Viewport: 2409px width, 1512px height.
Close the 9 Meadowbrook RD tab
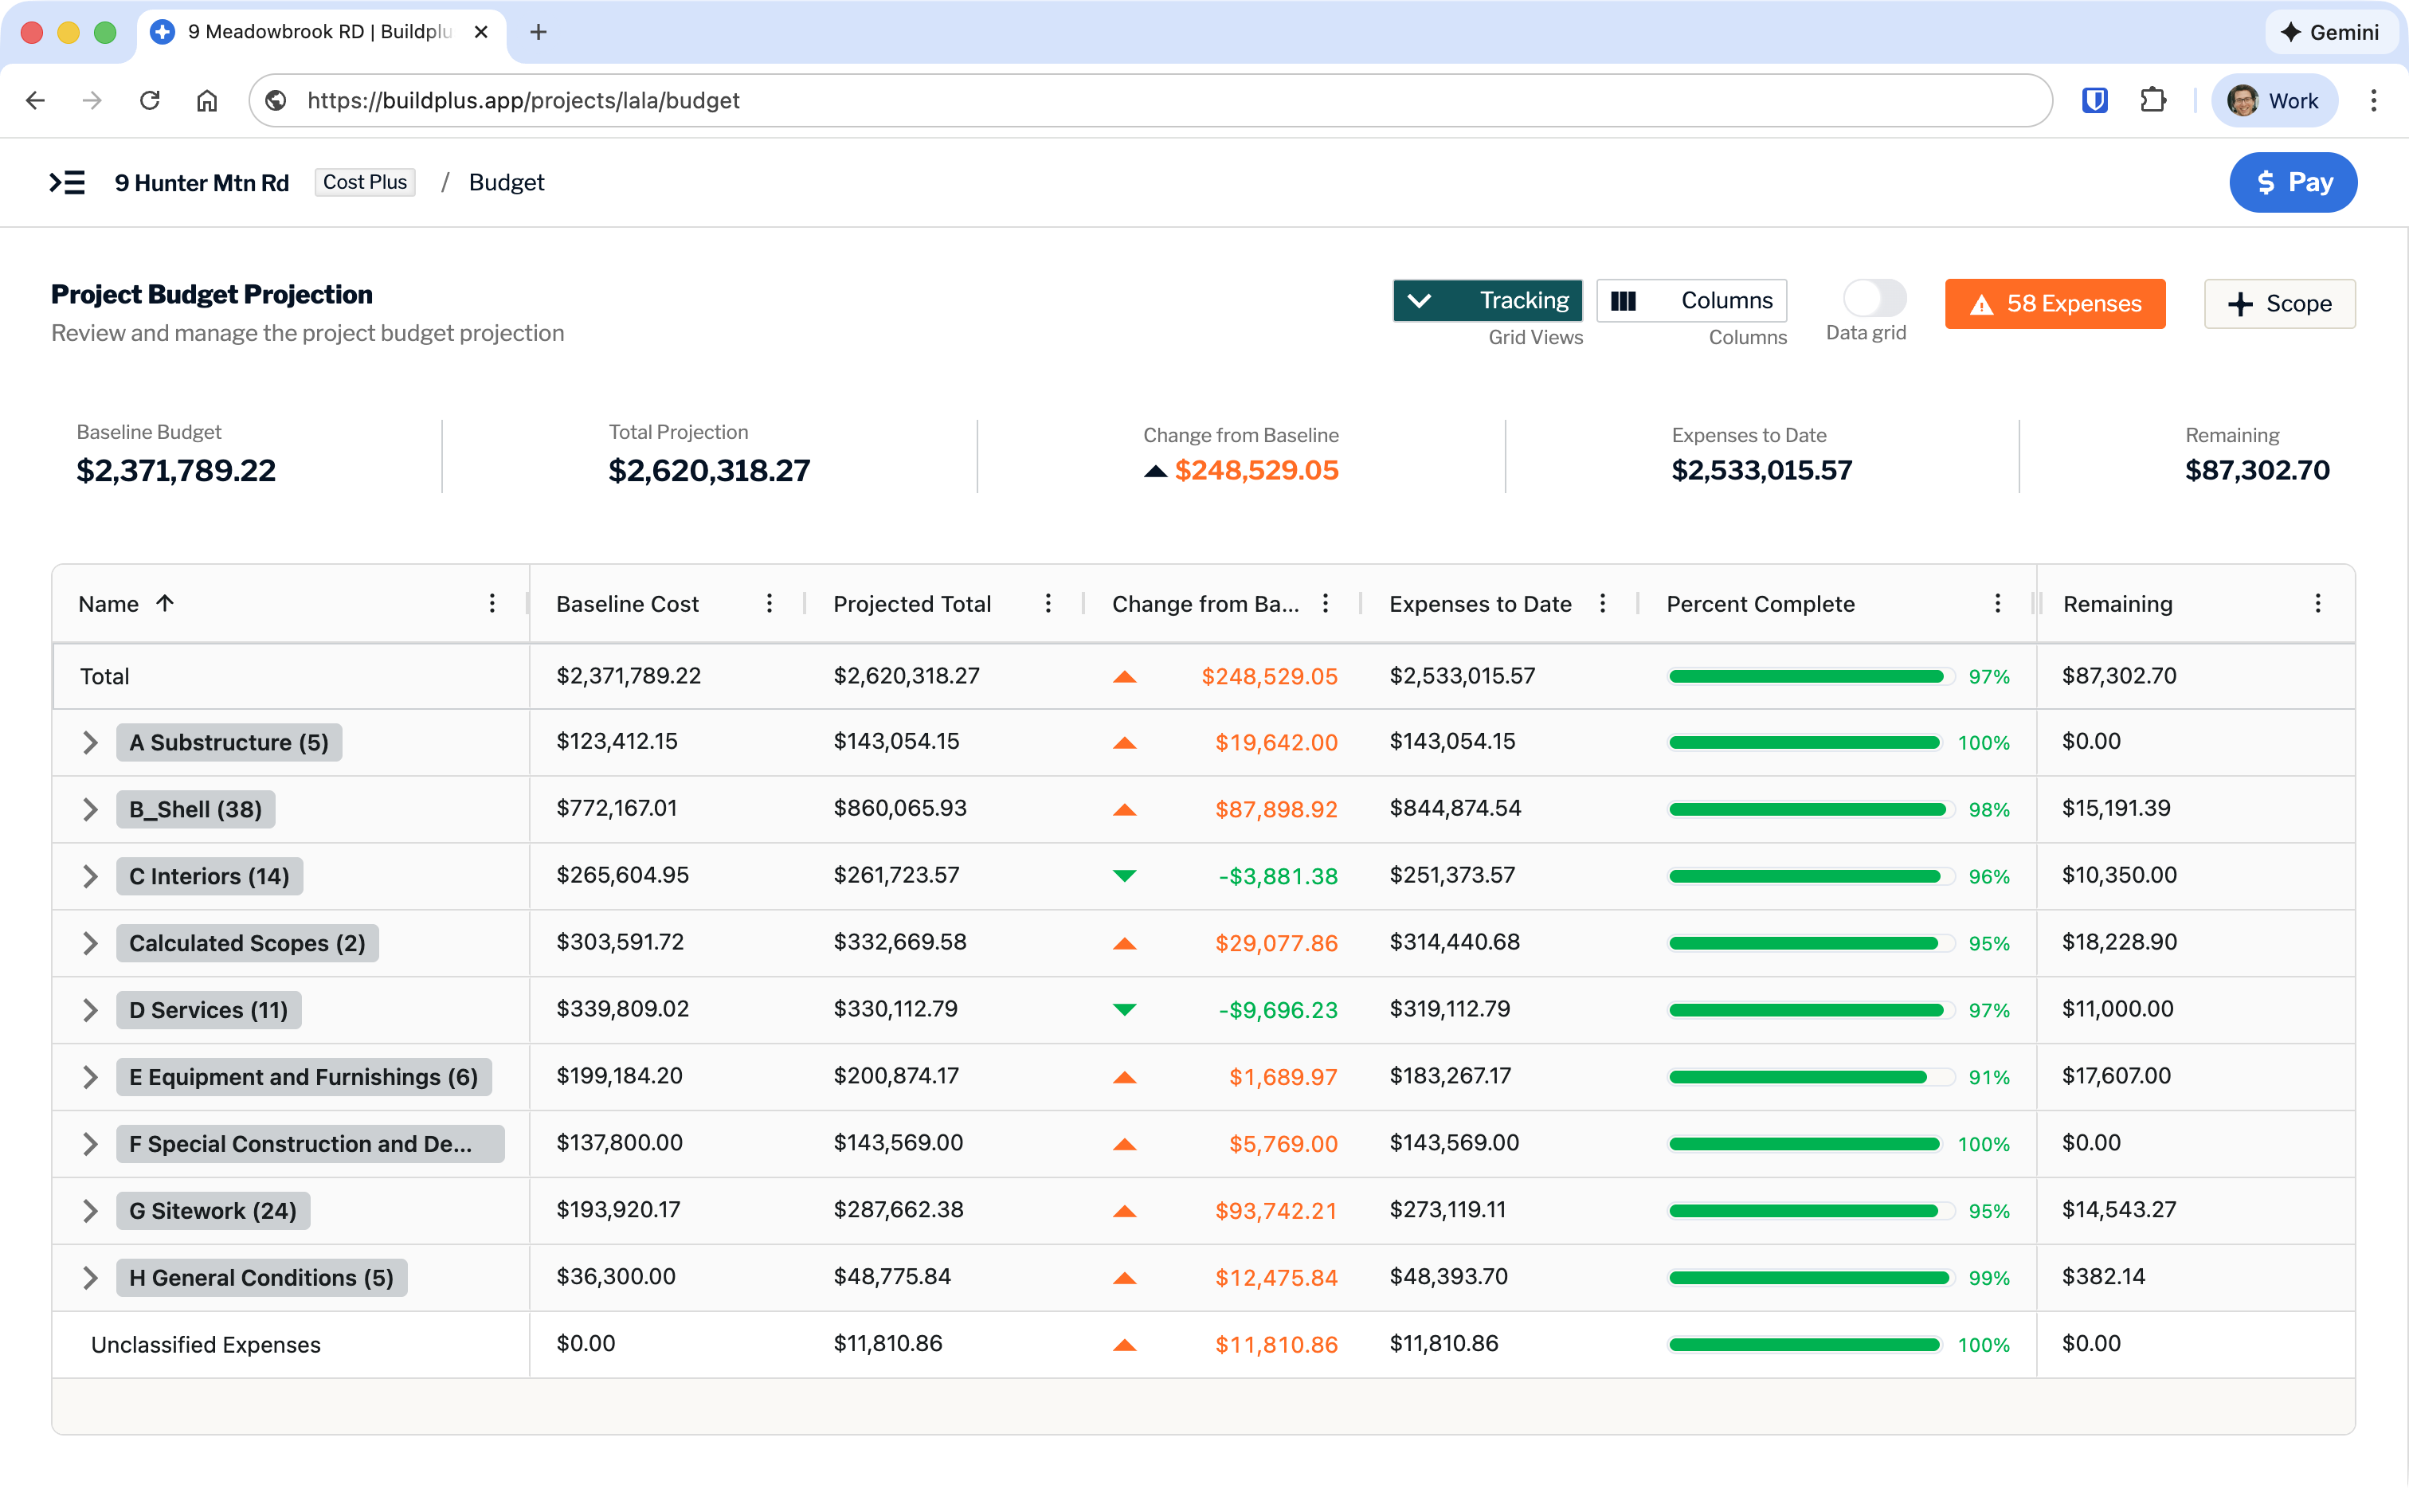point(481,32)
